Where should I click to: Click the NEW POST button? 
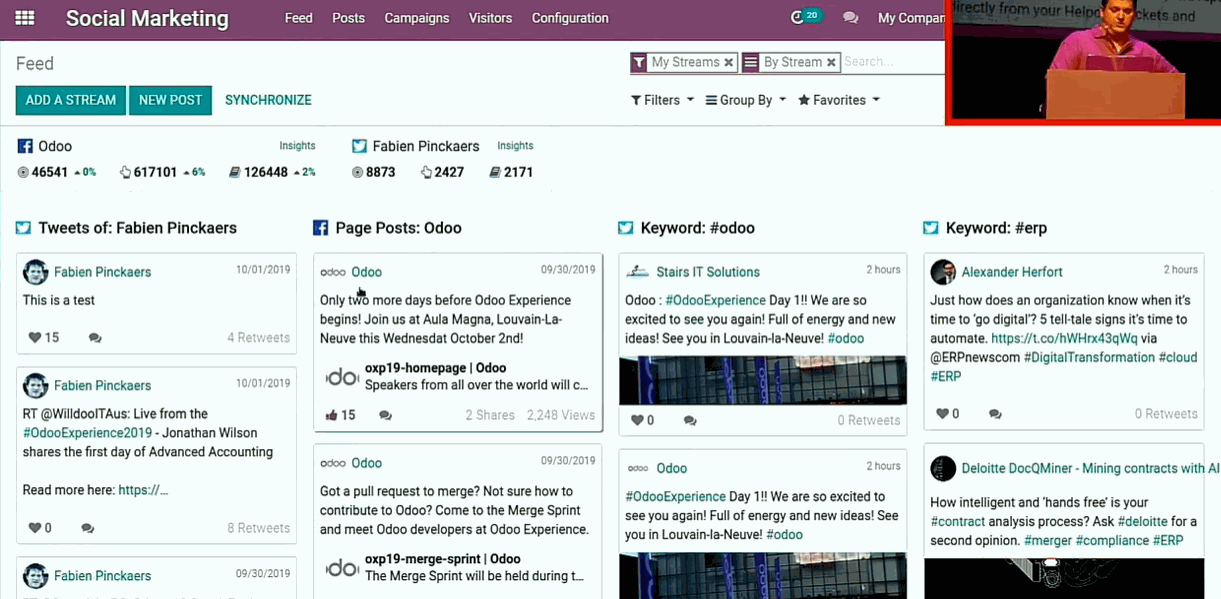[170, 100]
